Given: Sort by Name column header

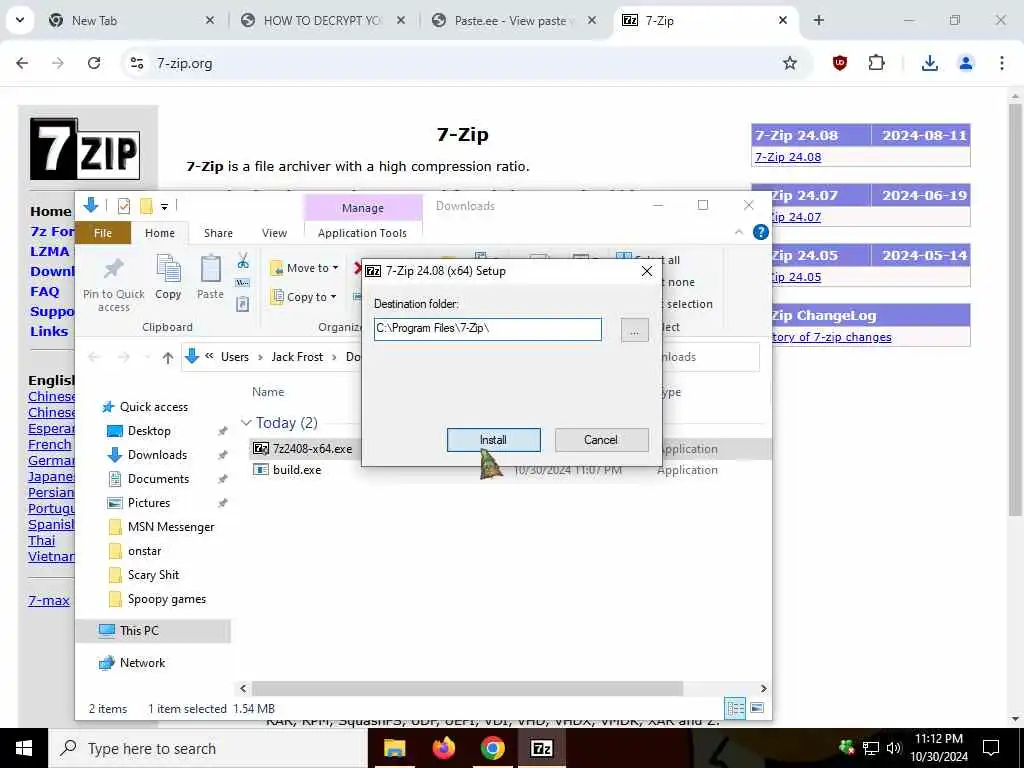Looking at the screenshot, I should pos(268,392).
